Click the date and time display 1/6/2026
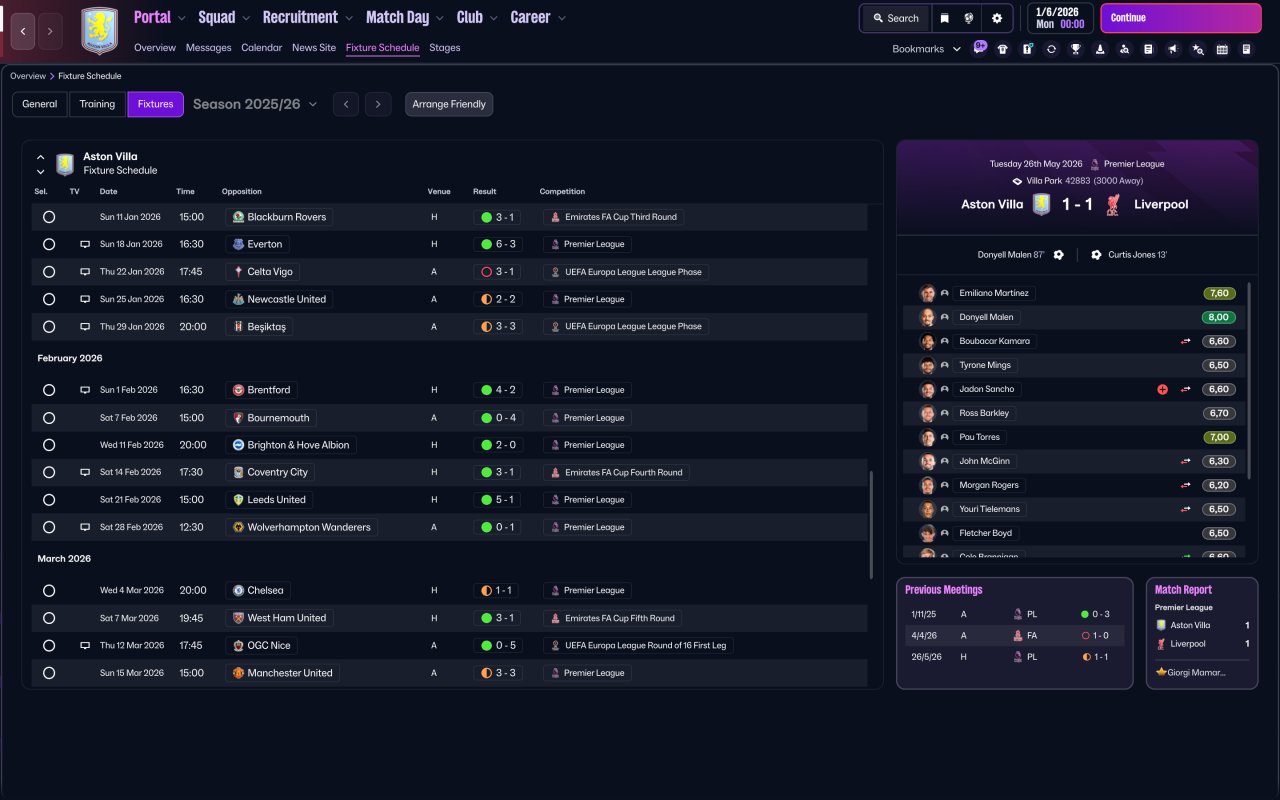Image resolution: width=1280 pixels, height=800 pixels. coord(1060,18)
